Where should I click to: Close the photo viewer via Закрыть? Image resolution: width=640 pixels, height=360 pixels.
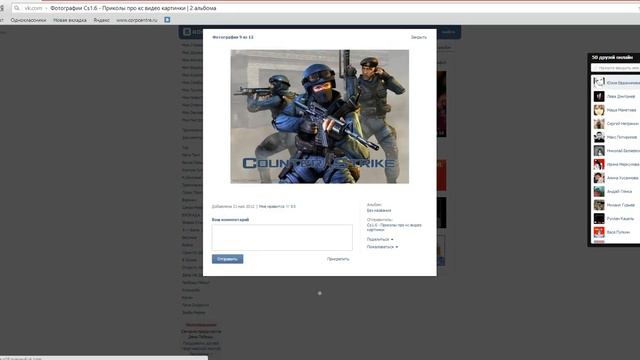(x=419, y=37)
